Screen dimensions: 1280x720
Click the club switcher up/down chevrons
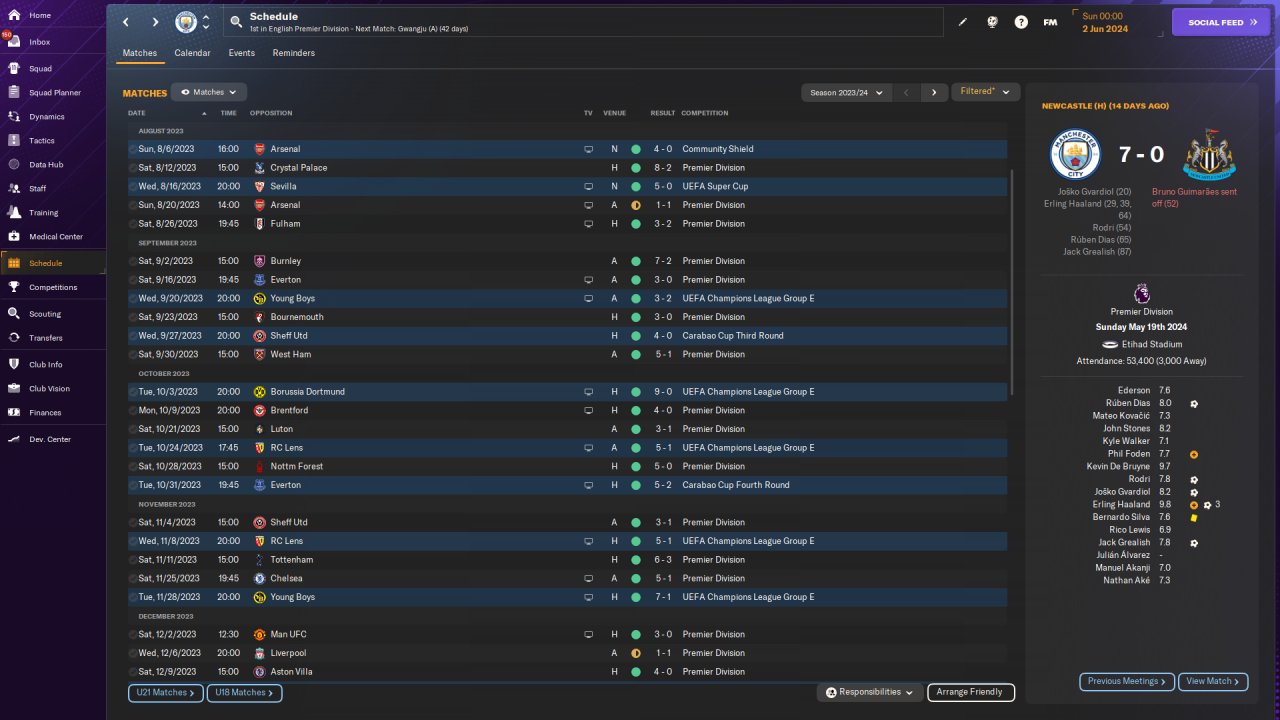pos(206,22)
